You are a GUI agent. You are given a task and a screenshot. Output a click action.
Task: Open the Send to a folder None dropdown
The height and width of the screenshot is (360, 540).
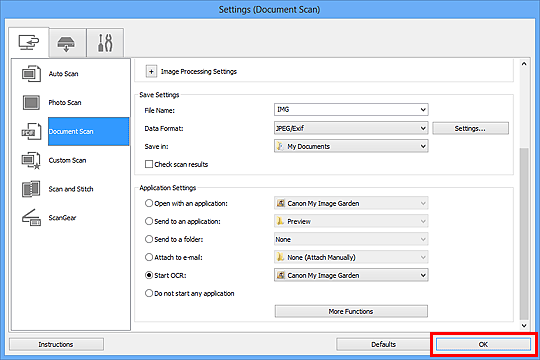tap(351, 239)
